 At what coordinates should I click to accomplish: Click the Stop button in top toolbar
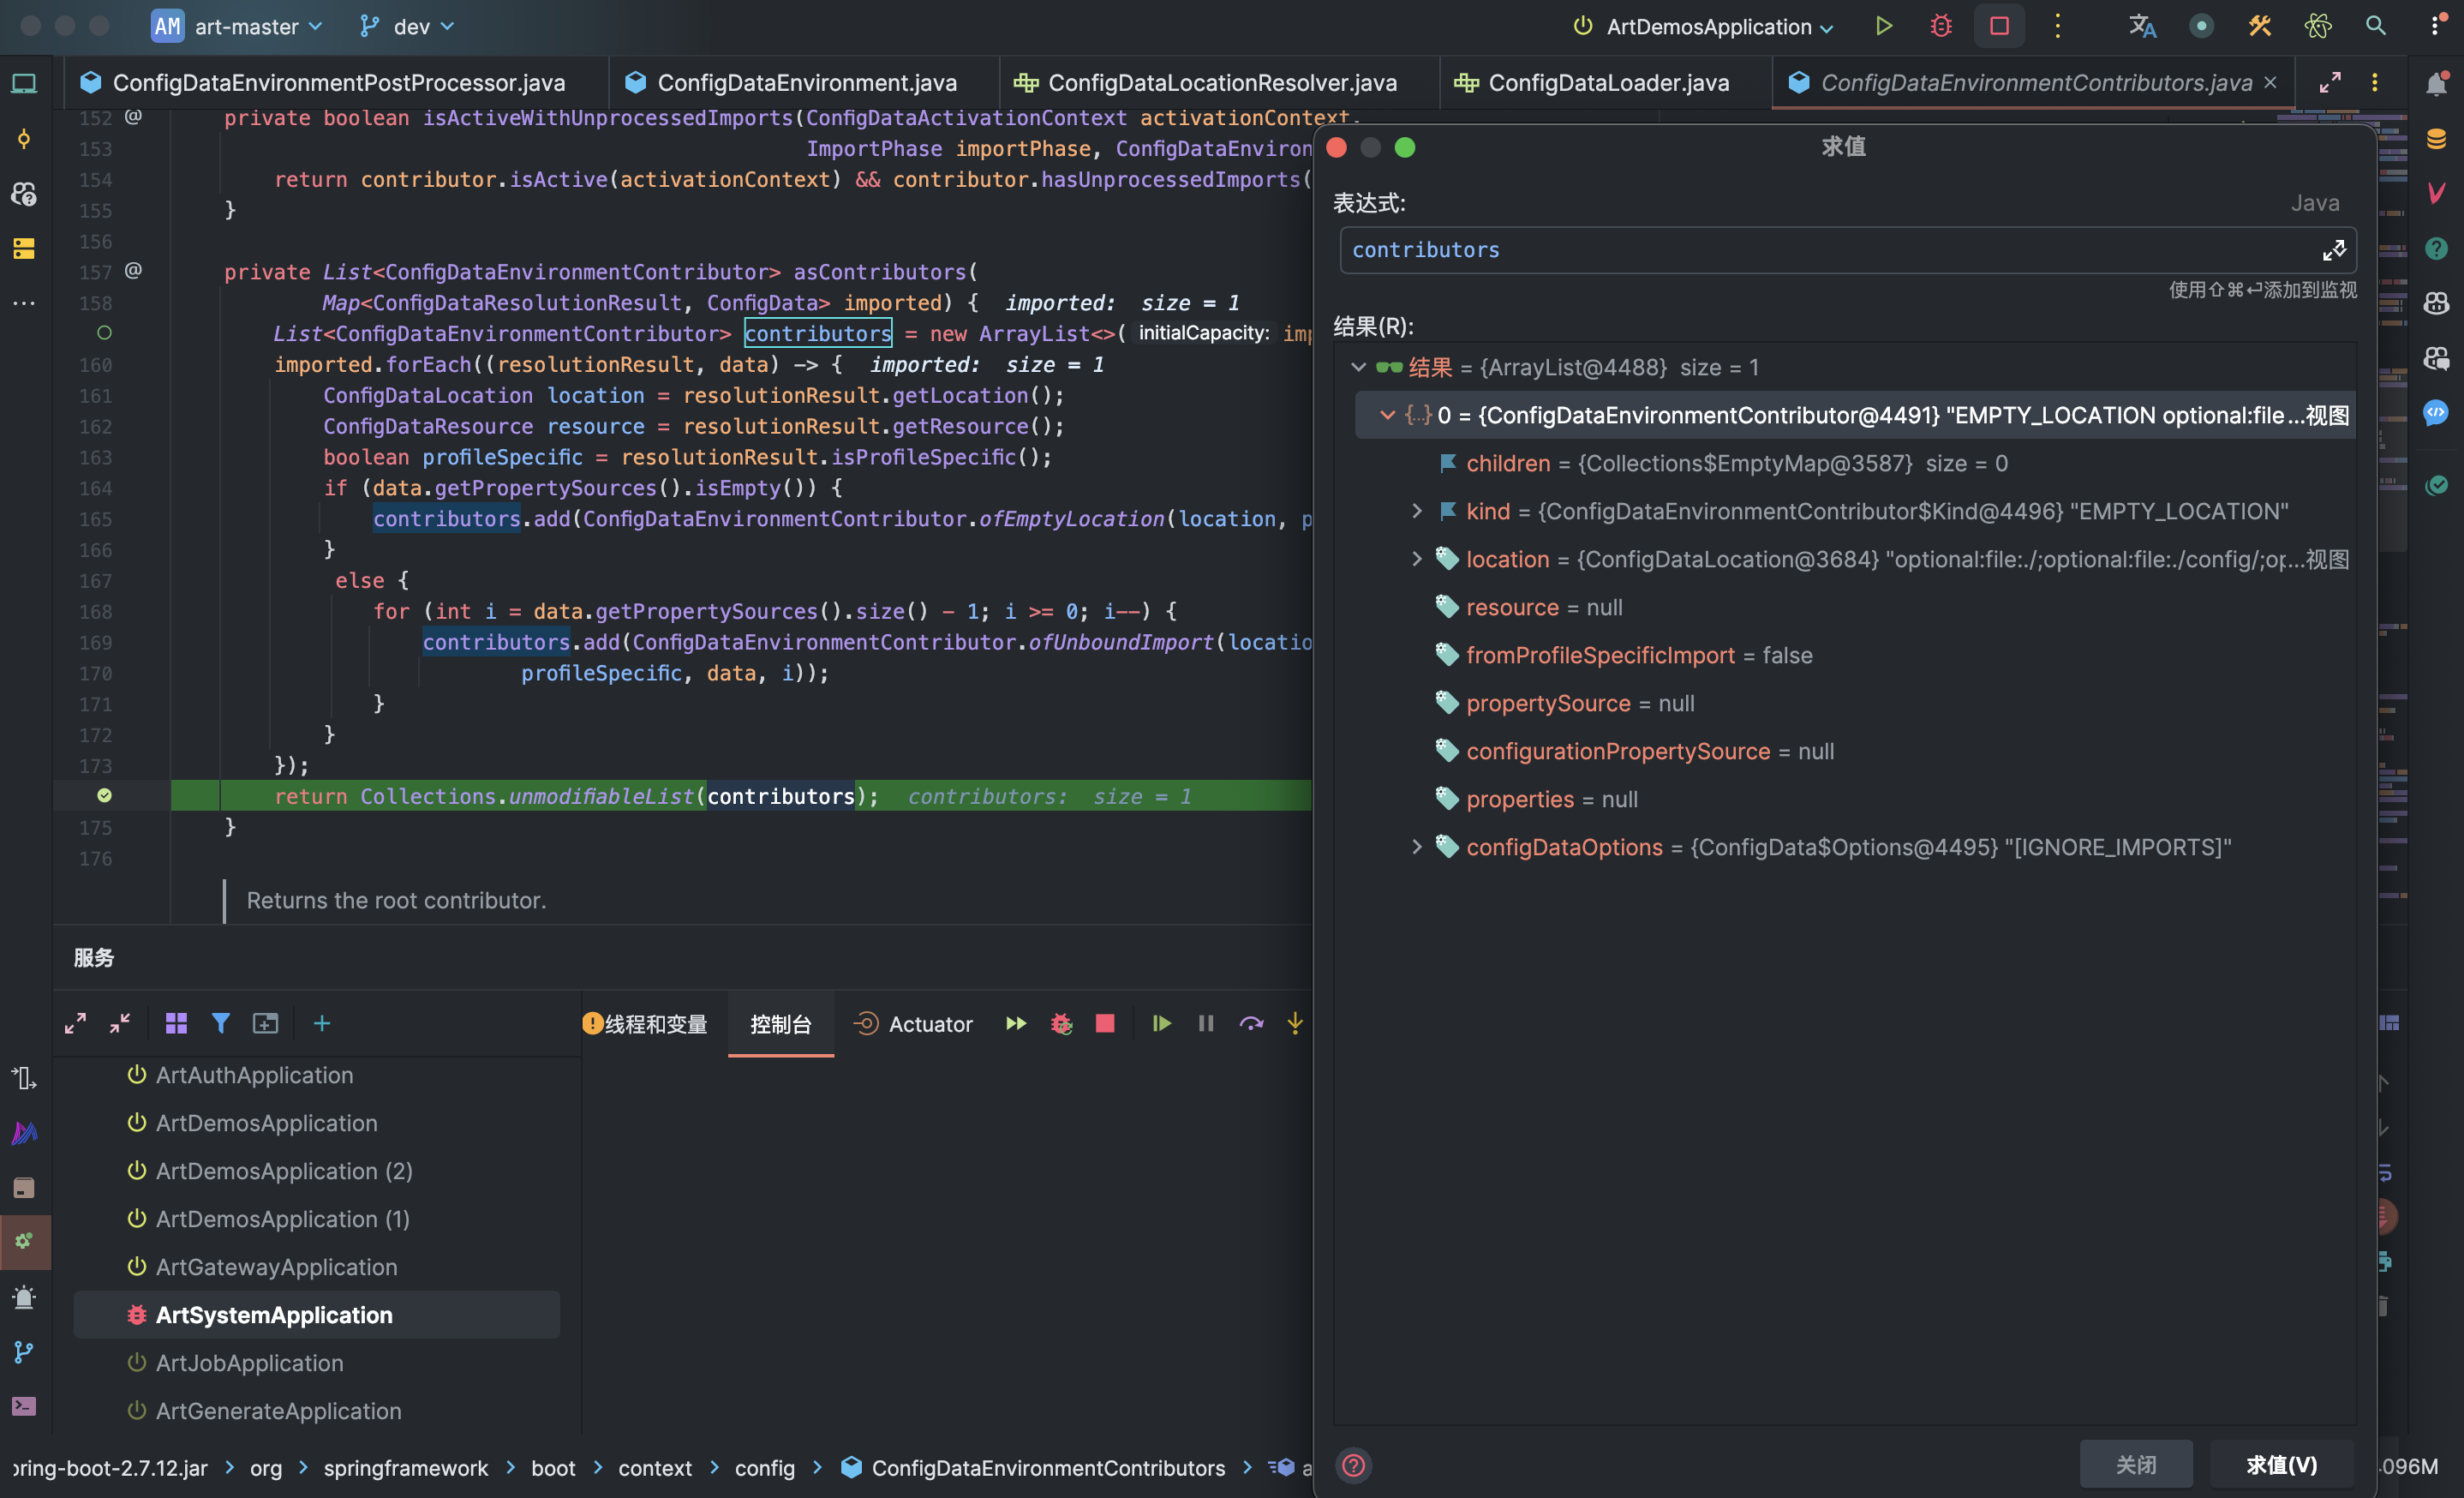1999,26
